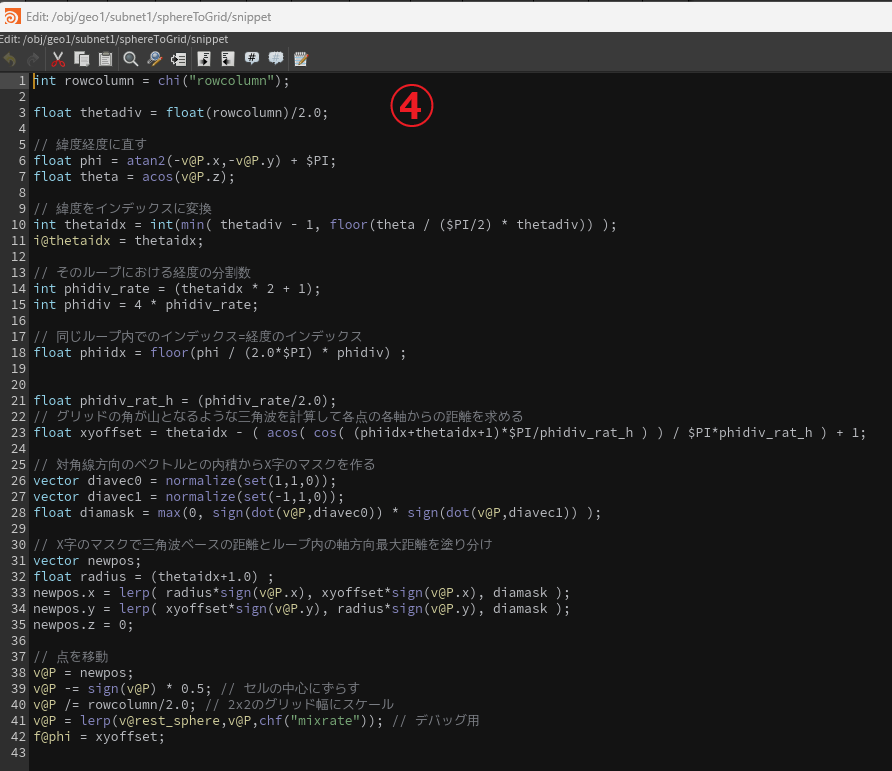Click the path label below the title bar
This screenshot has height=771, width=892.
click(x=114, y=39)
